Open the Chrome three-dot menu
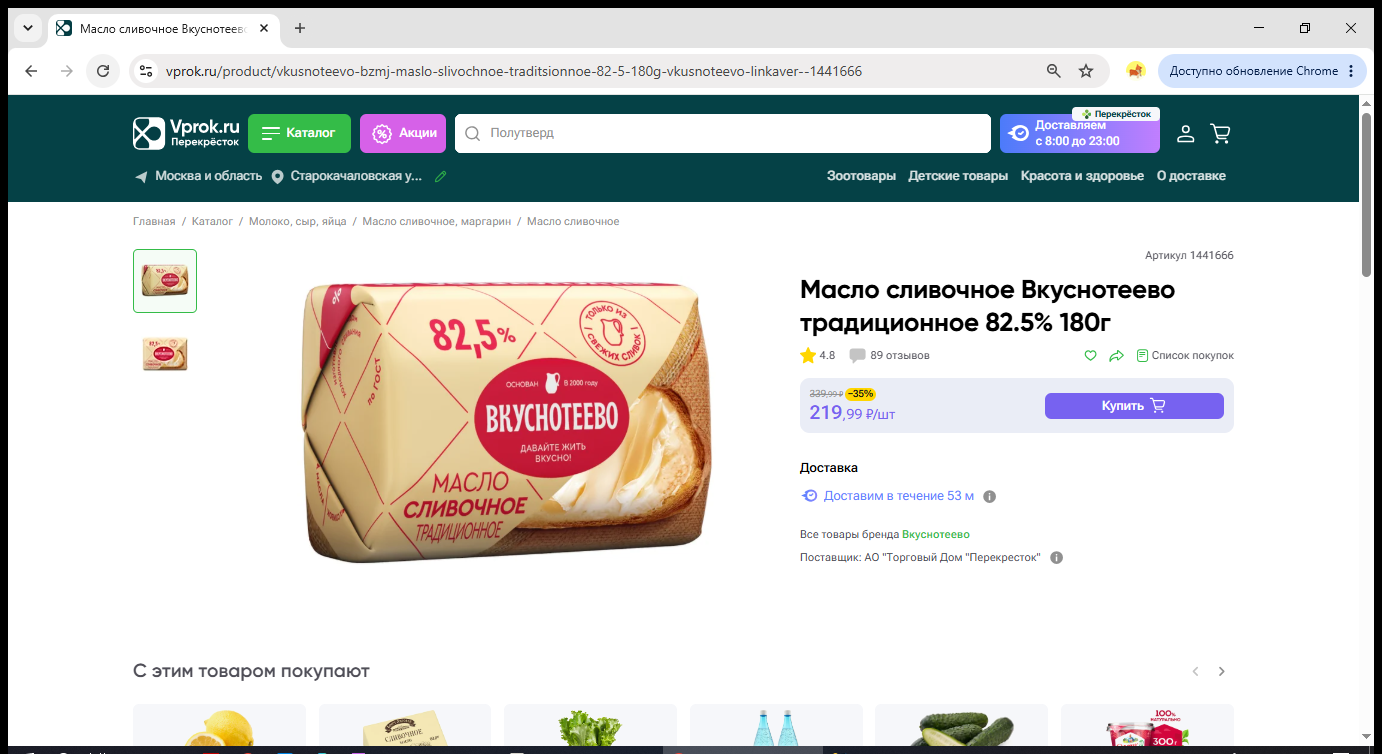The width and height of the screenshot is (1382, 754). pyautogui.click(x=1351, y=71)
